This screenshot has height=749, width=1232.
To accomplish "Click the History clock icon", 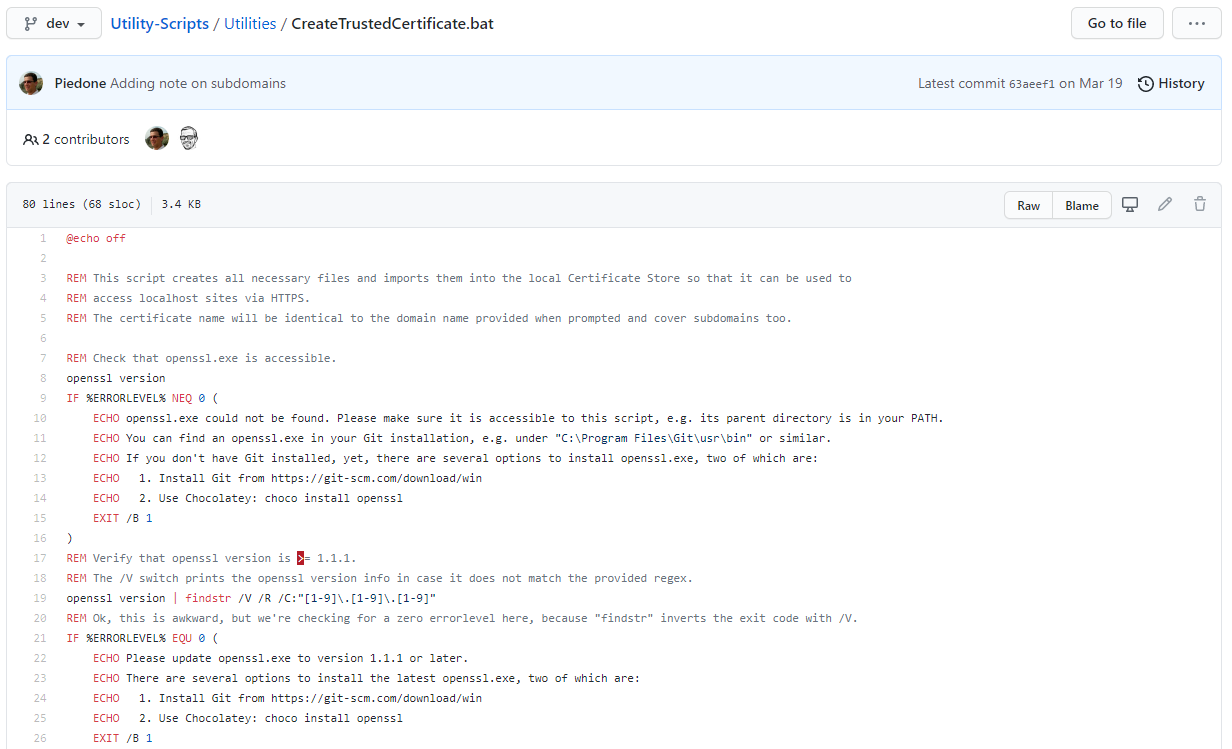I will tap(1146, 84).
